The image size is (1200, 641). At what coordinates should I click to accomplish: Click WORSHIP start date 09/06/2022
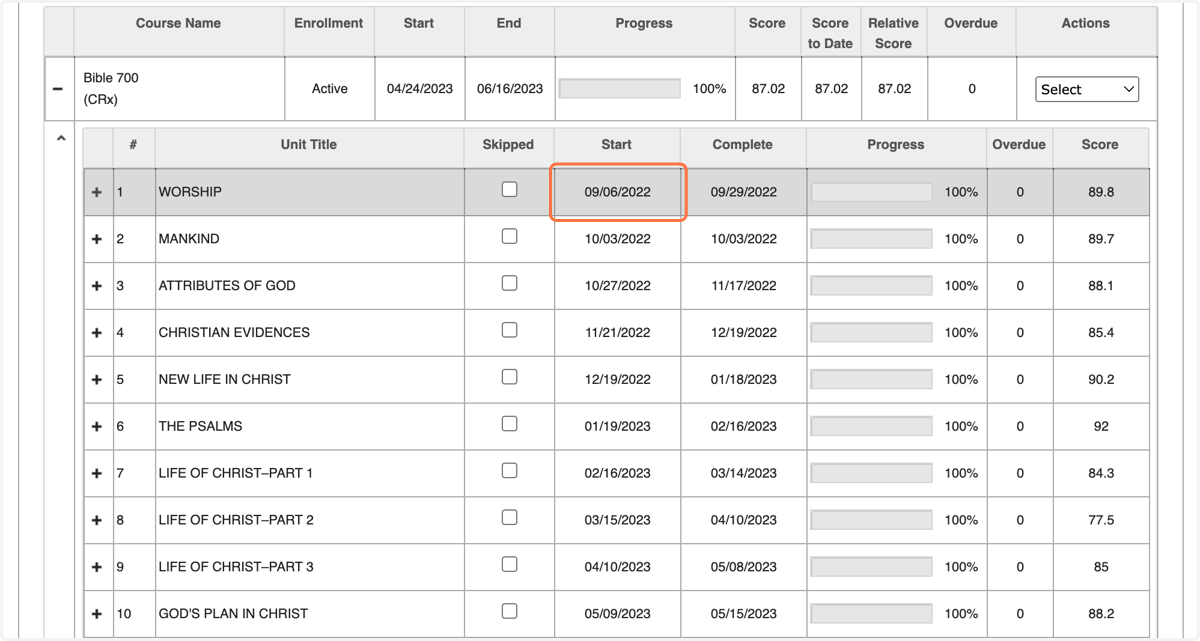(x=618, y=192)
